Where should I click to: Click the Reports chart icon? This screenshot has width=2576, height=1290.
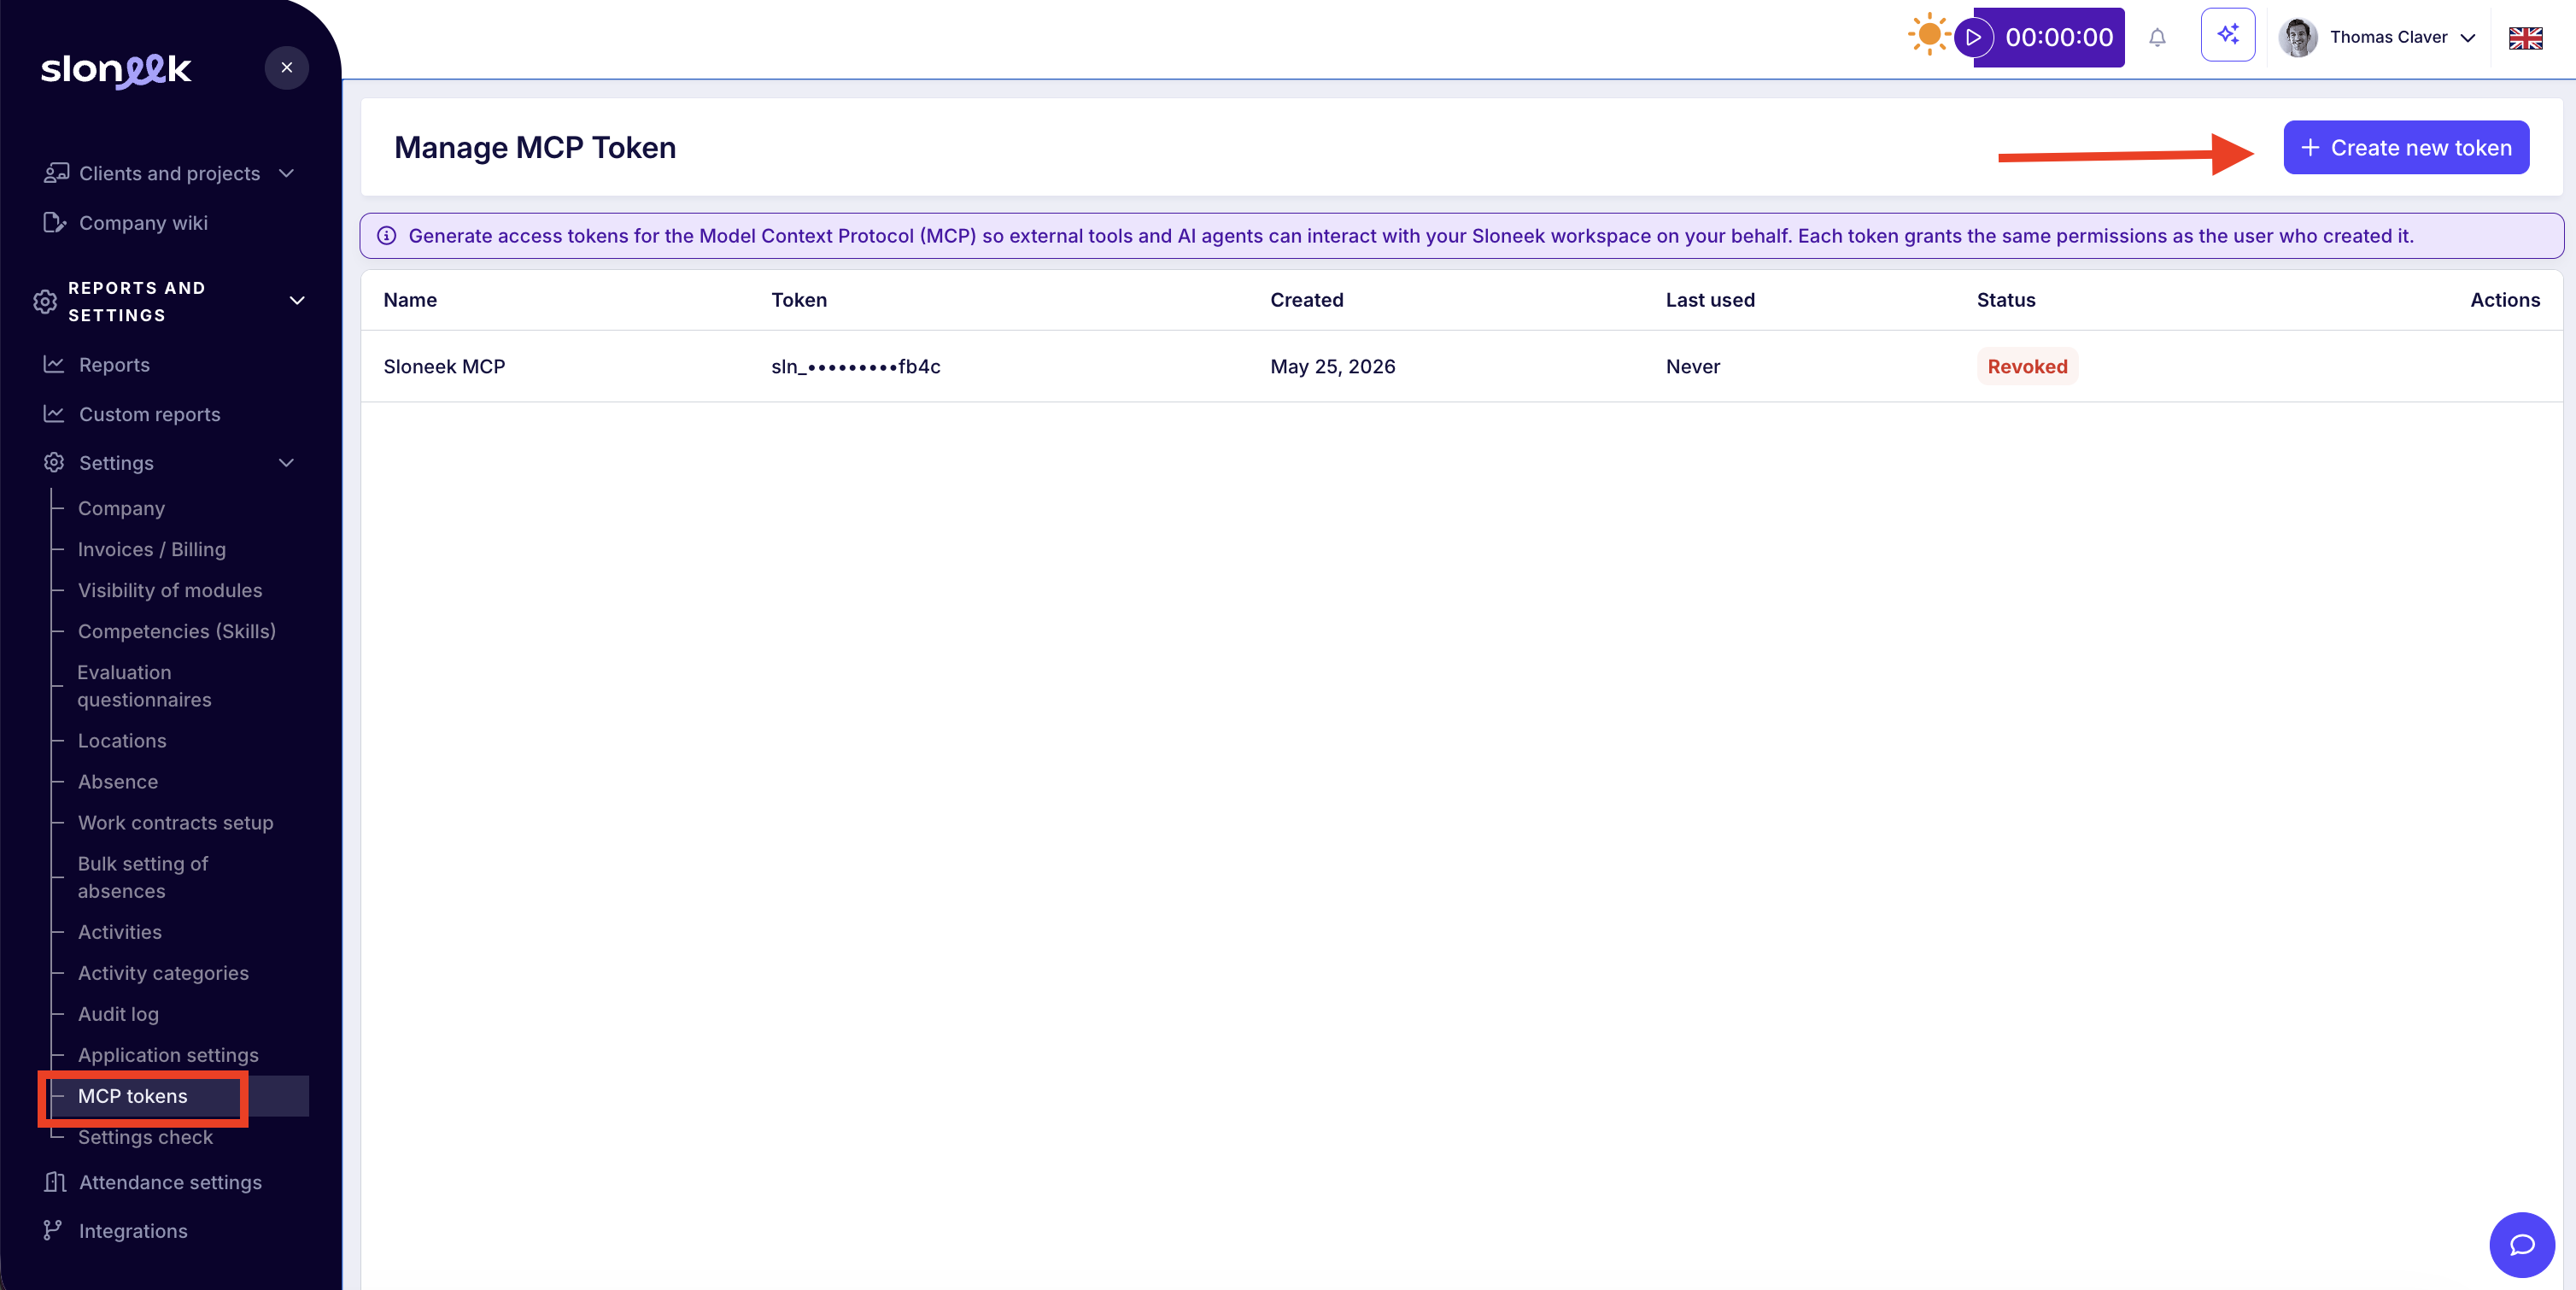coord(54,364)
